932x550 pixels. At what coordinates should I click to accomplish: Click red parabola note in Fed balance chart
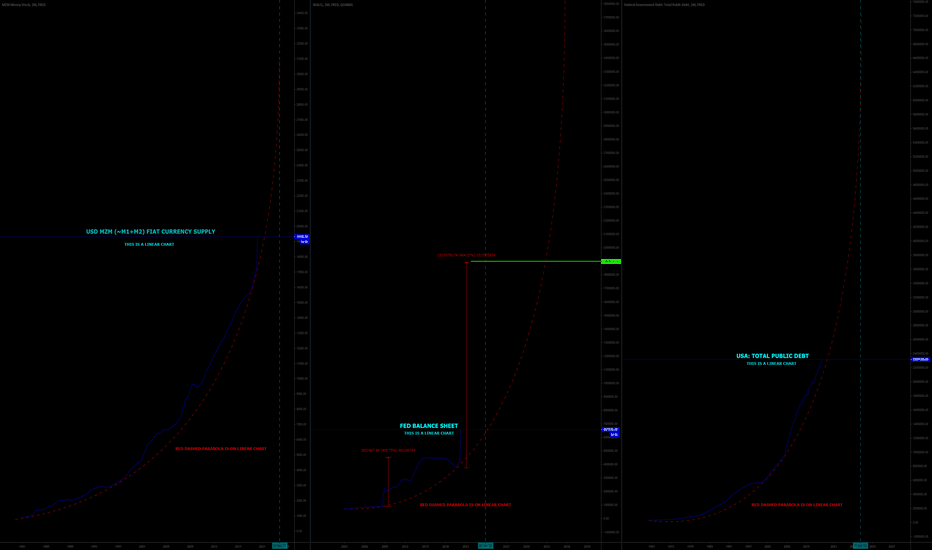coord(465,505)
